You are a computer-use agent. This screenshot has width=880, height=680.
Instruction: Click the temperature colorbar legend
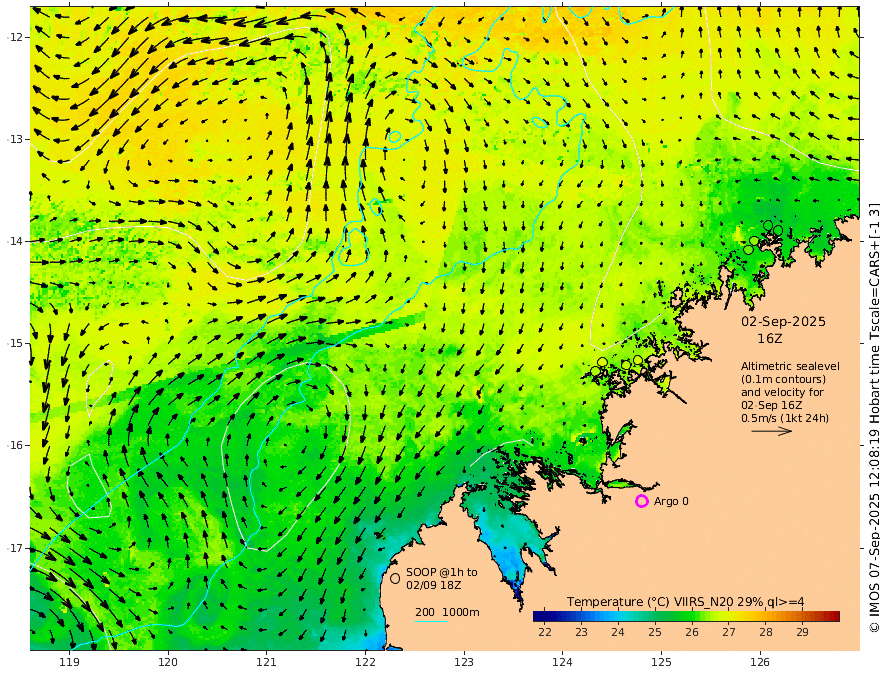click(686, 616)
